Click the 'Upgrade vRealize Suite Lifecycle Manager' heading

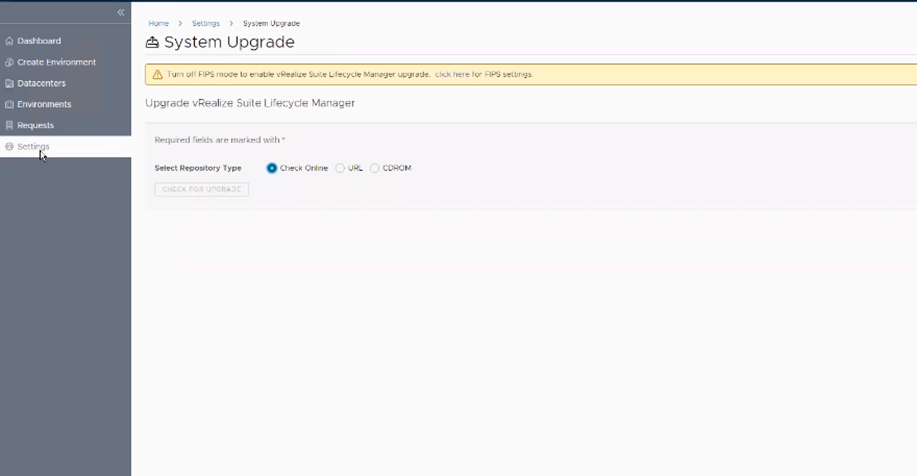(x=250, y=103)
